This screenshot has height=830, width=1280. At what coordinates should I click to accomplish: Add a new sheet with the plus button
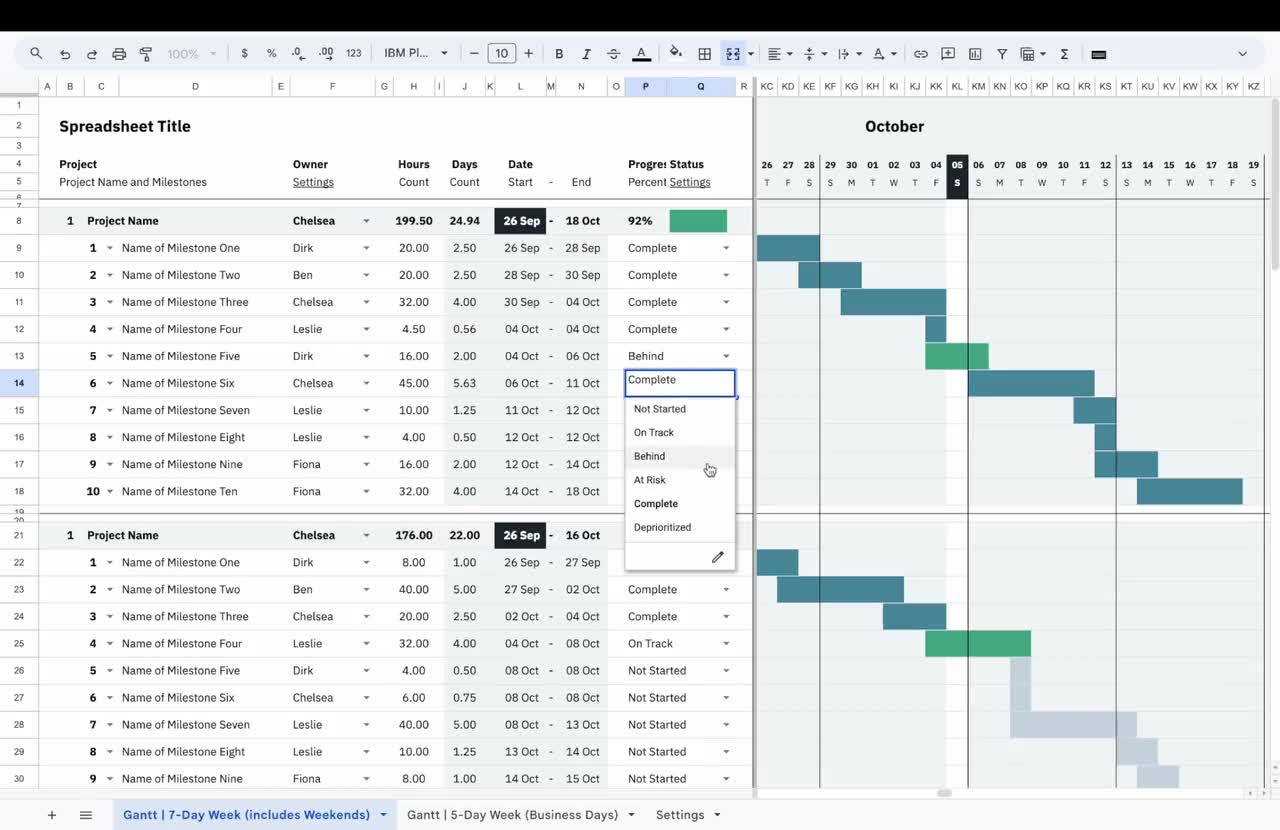51,815
